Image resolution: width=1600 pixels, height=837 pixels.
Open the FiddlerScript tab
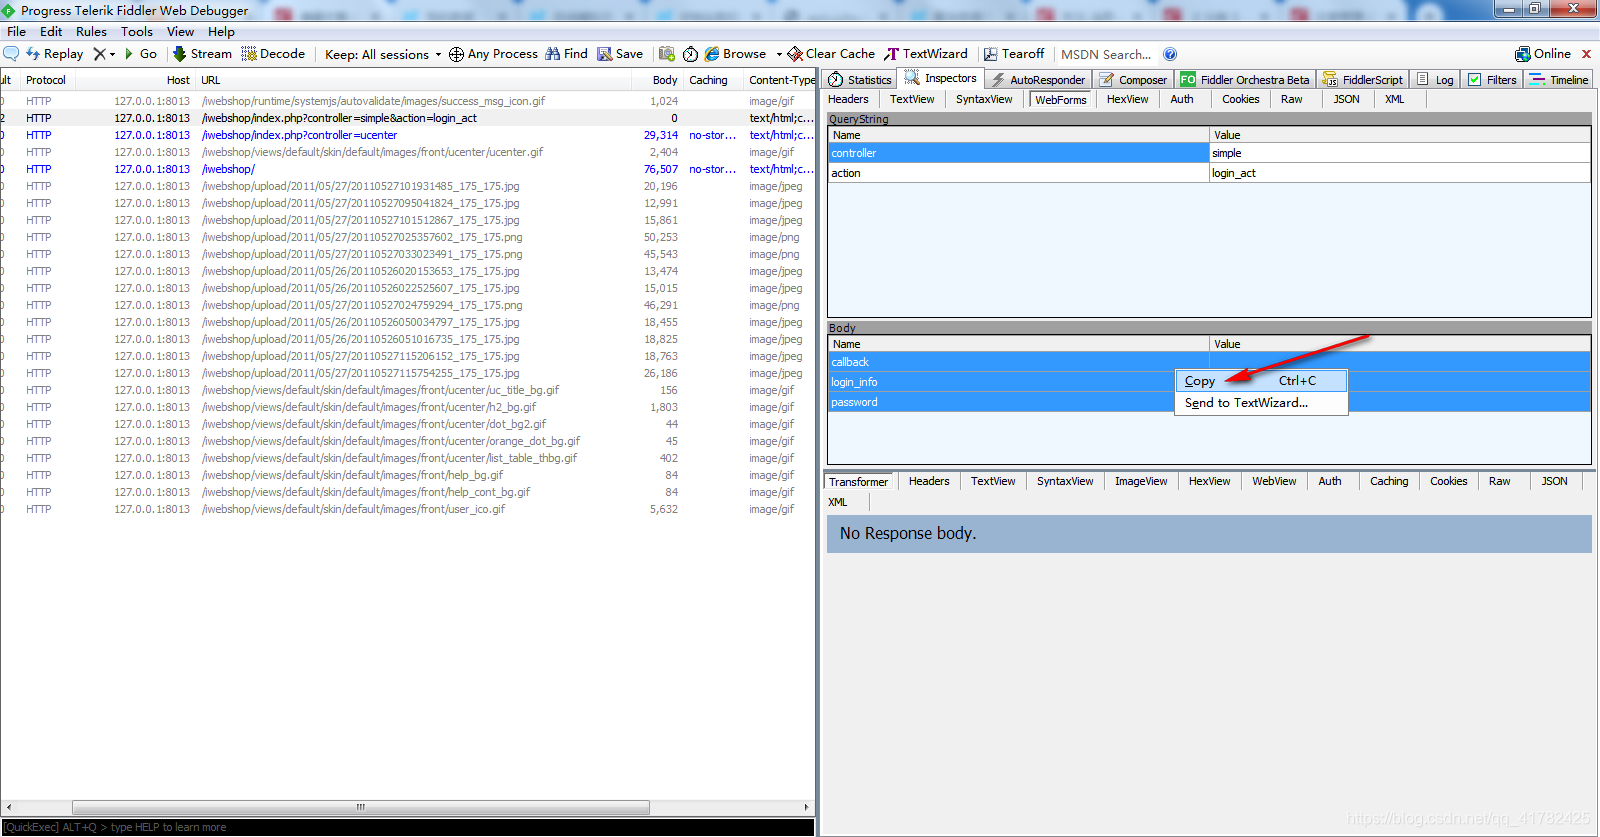point(1362,80)
